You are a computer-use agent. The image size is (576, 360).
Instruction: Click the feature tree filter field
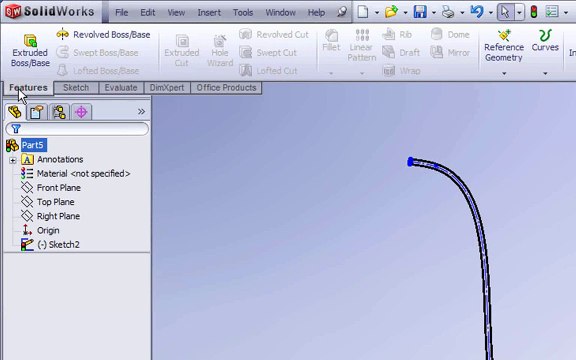77,129
